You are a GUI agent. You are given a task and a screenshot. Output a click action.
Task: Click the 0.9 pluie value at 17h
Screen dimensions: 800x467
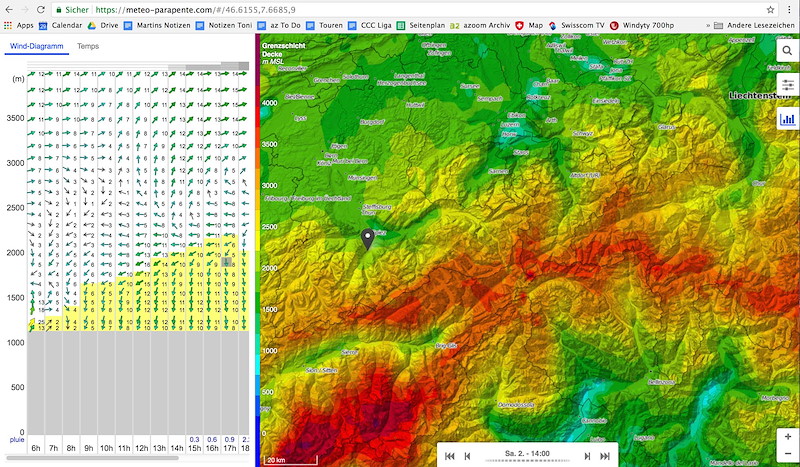[x=230, y=439]
